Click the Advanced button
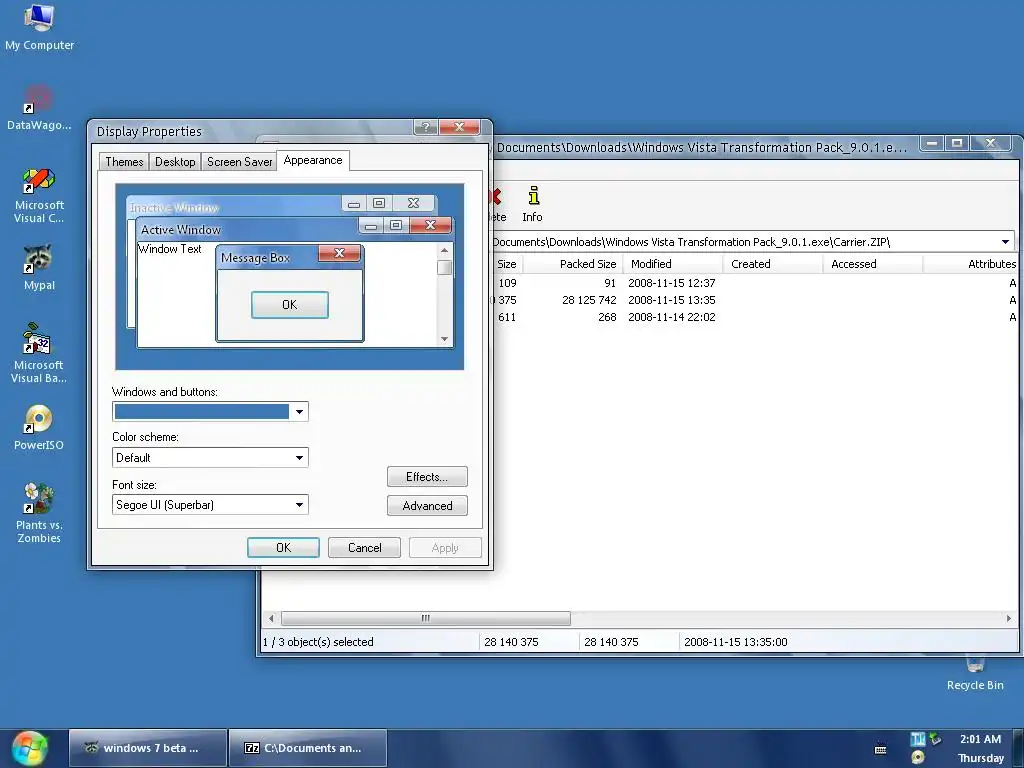The height and width of the screenshot is (768, 1024). pos(427,505)
